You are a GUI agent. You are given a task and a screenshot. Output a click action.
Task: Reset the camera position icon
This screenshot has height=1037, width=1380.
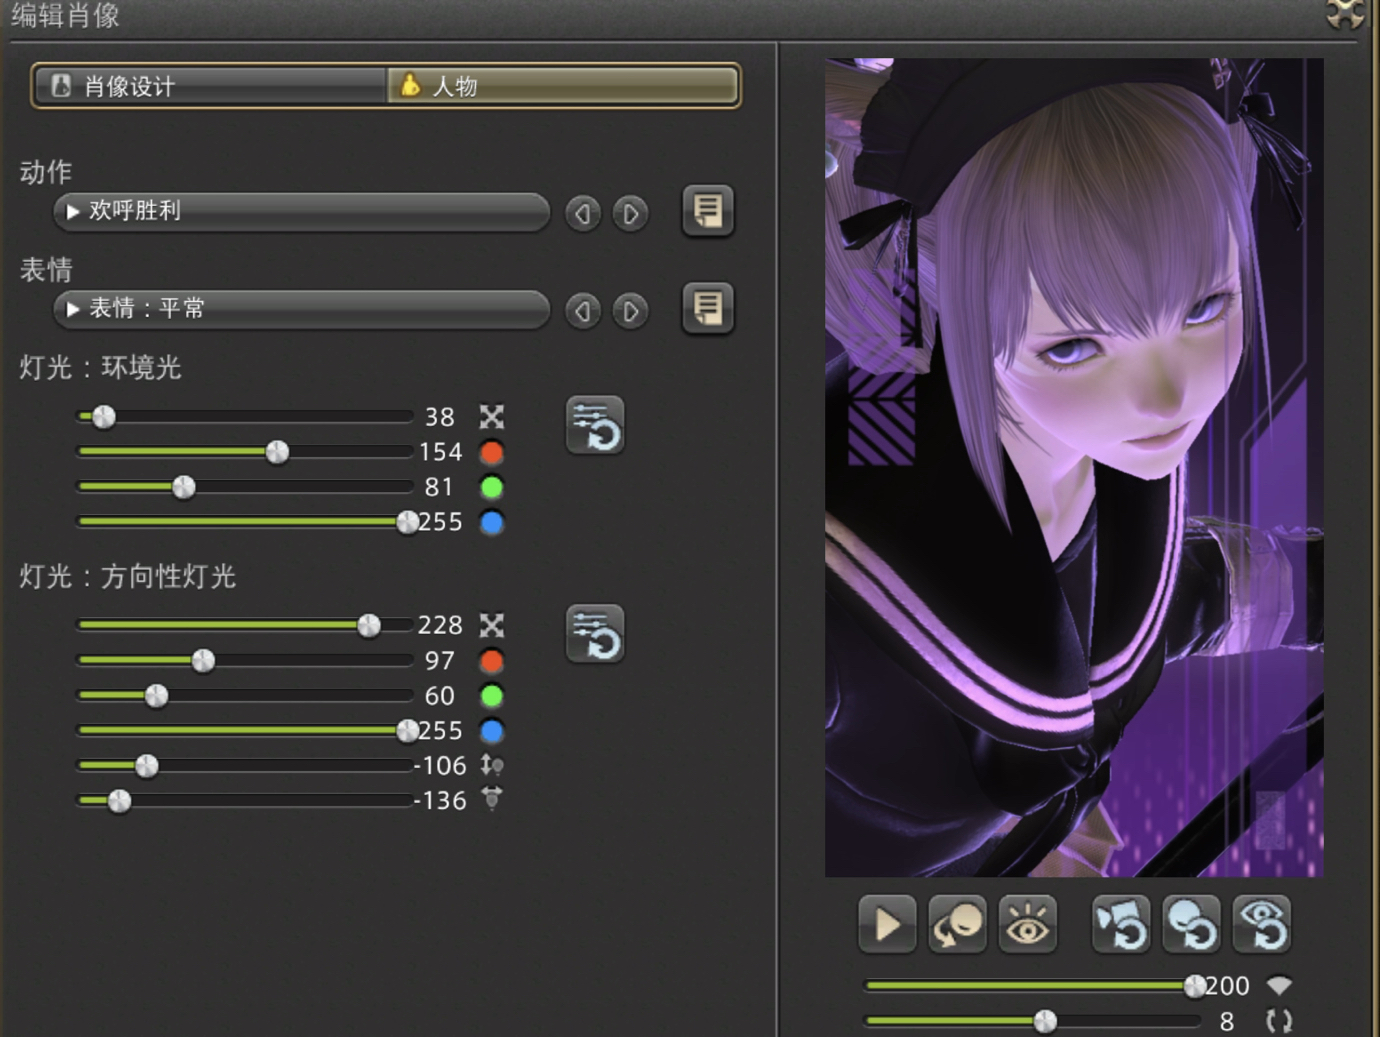tap(1121, 924)
